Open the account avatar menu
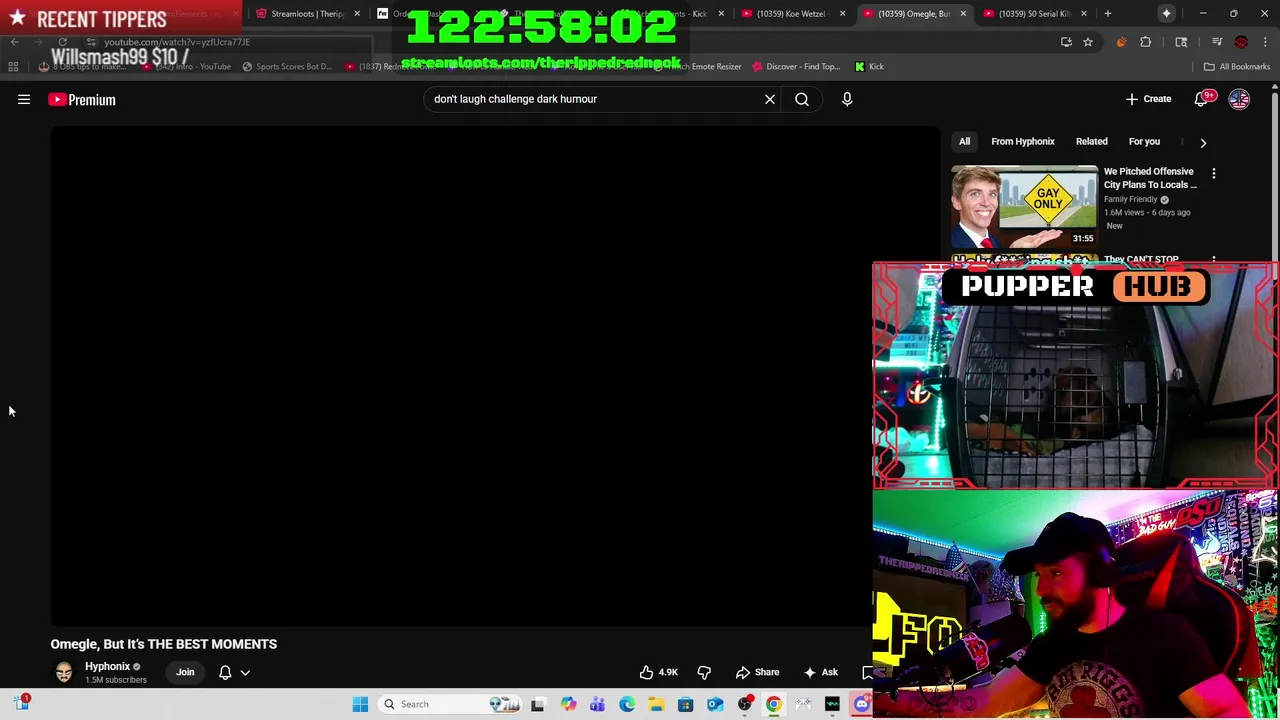Viewport: 1280px width, 720px height. [1239, 99]
